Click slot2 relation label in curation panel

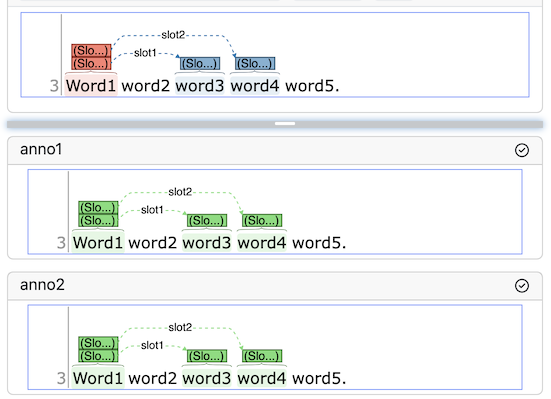click(x=173, y=35)
